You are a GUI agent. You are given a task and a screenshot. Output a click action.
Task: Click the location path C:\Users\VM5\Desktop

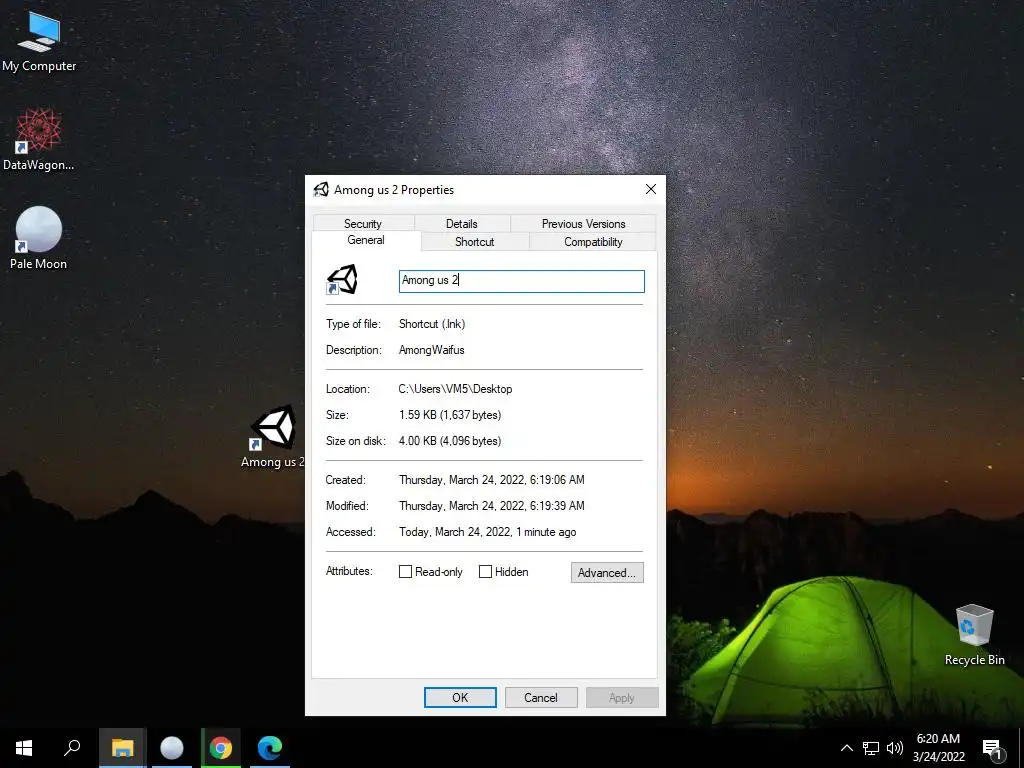pos(455,389)
